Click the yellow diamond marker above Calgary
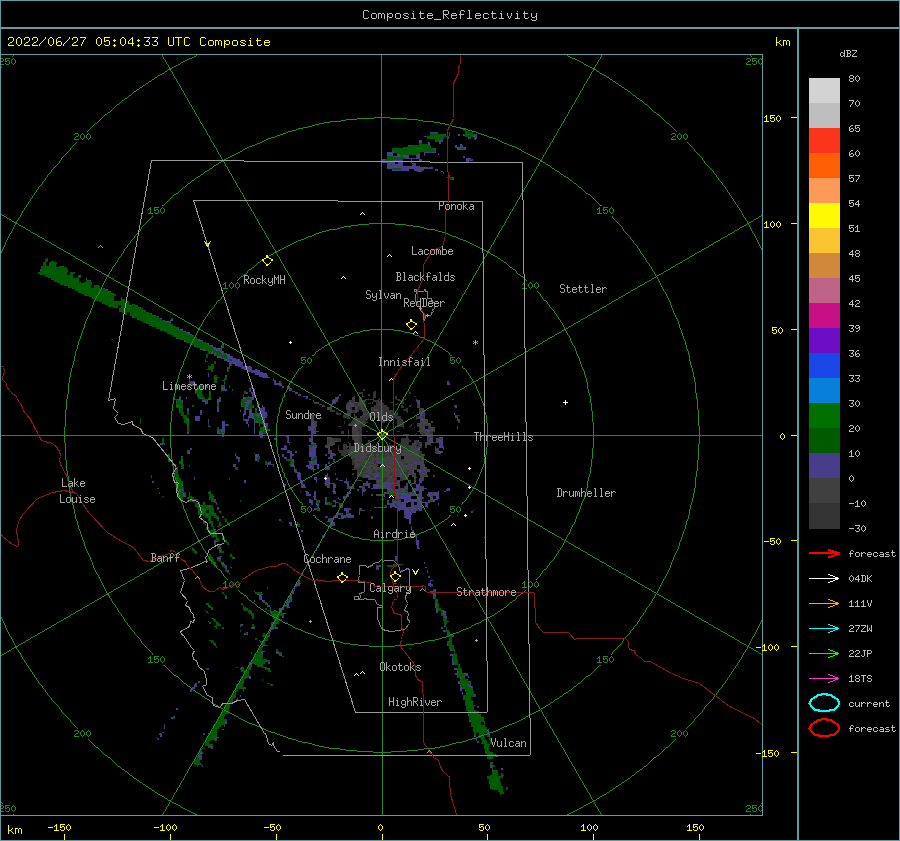This screenshot has height=841, width=900. [395, 576]
